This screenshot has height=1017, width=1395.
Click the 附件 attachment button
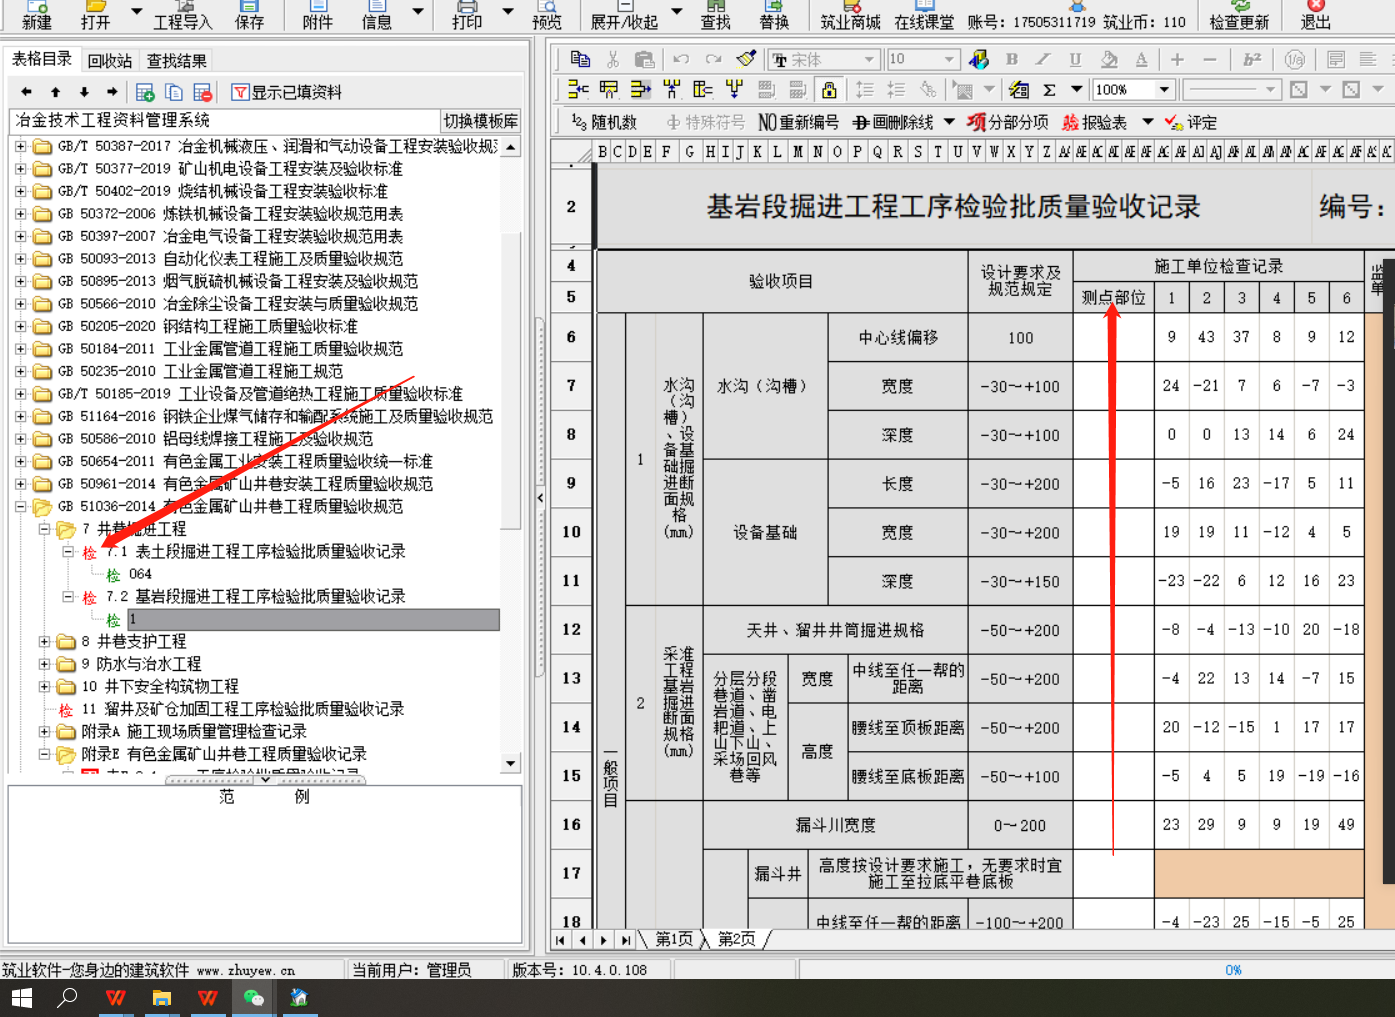click(x=317, y=15)
